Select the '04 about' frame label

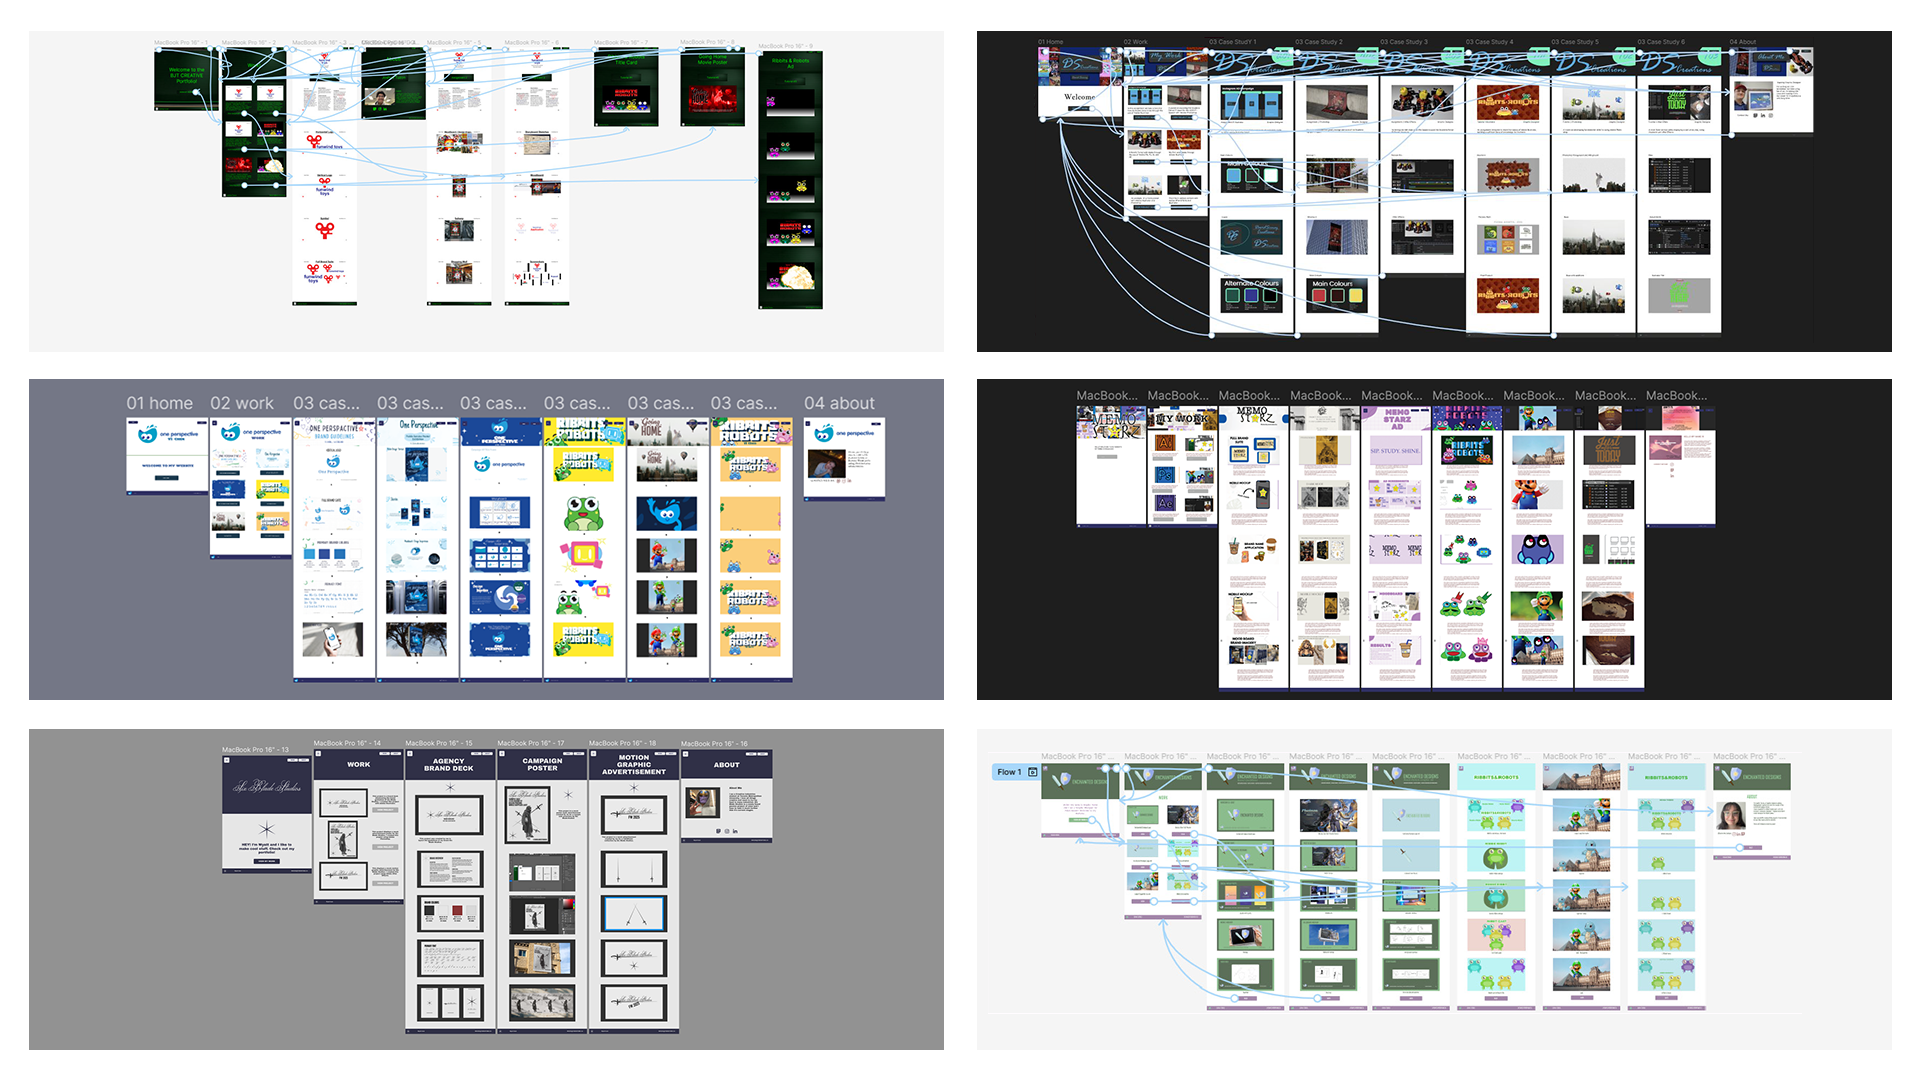pyautogui.click(x=839, y=403)
